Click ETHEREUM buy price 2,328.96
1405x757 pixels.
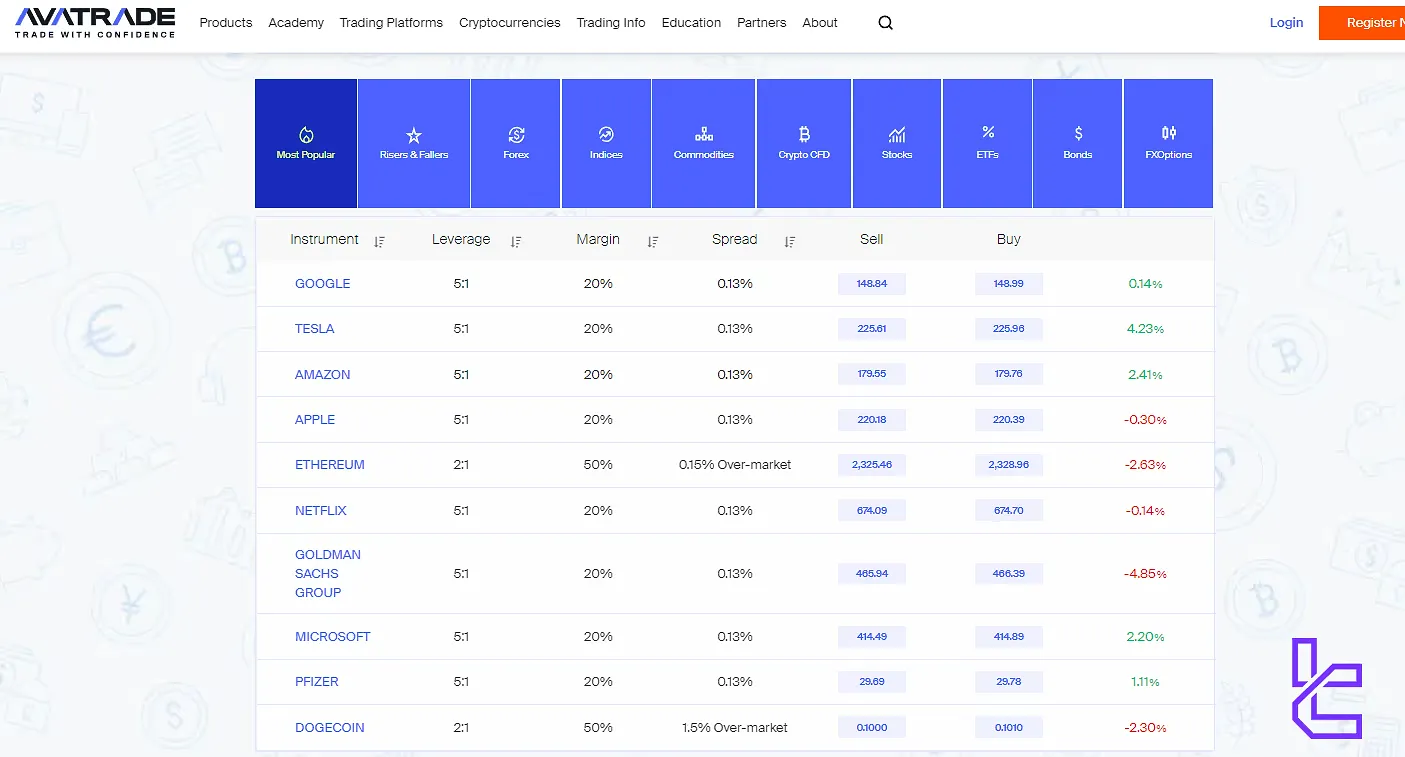[x=1009, y=465]
